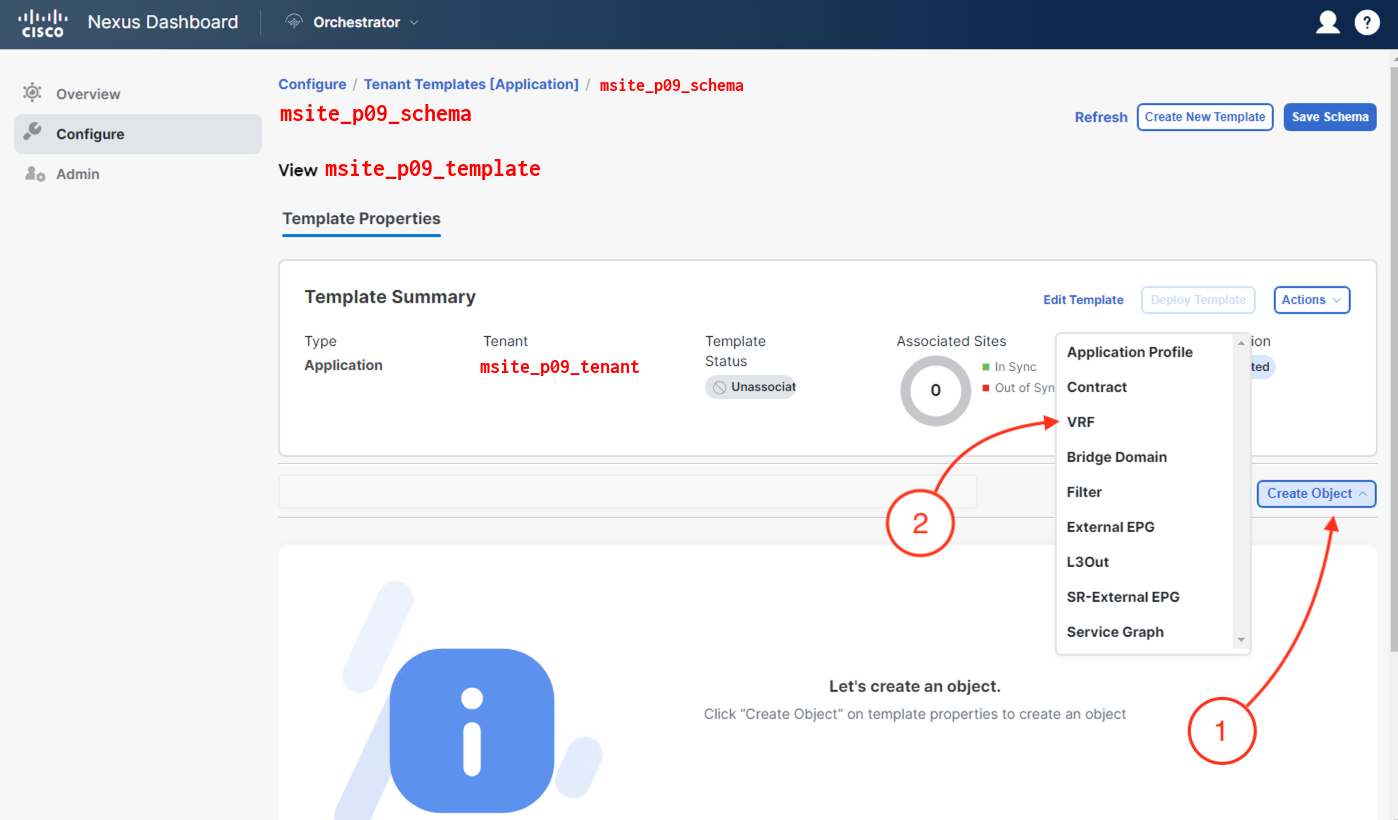Click the Overview gear icon in sidebar
This screenshot has width=1398, height=820.
tap(32, 93)
